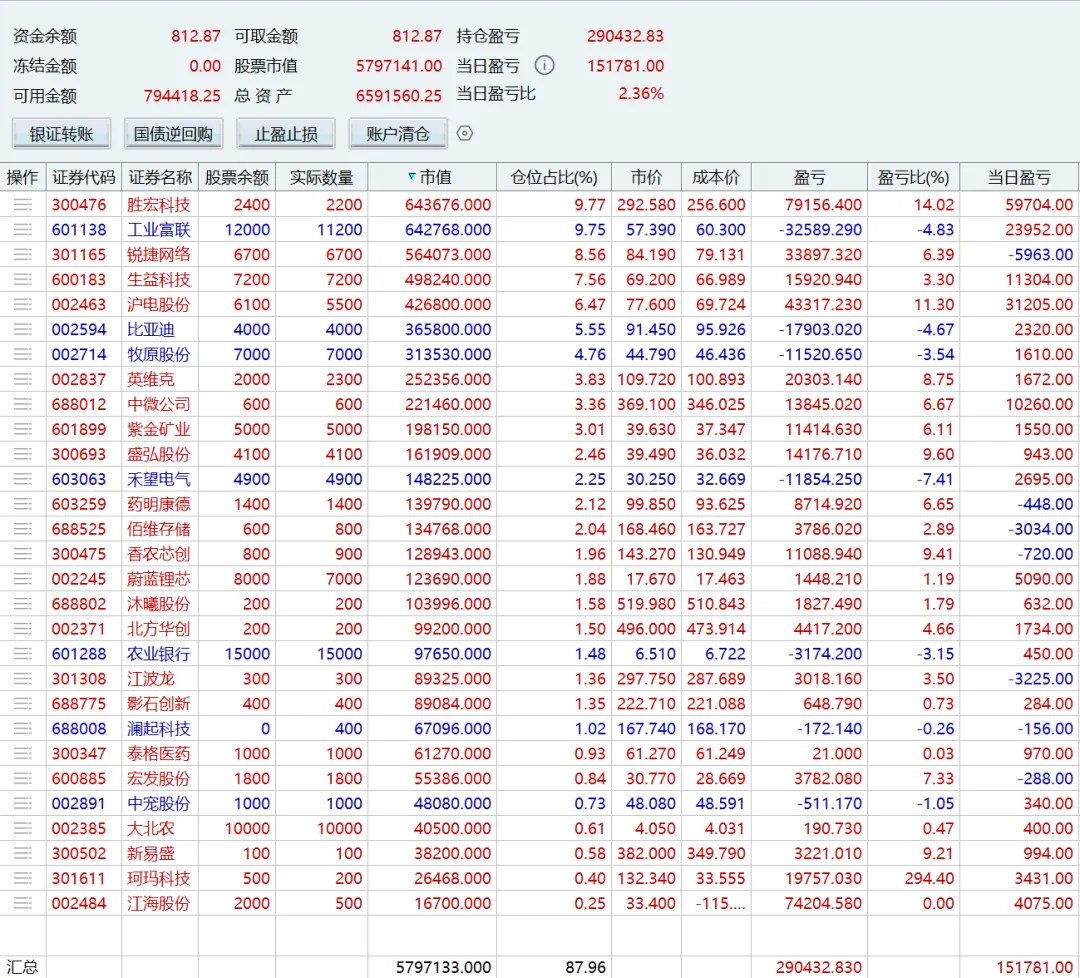The width and height of the screenshot is (1080, 978).
Task: Open the operation menu icon for 锐捷网络
Action: click(23, 254)
